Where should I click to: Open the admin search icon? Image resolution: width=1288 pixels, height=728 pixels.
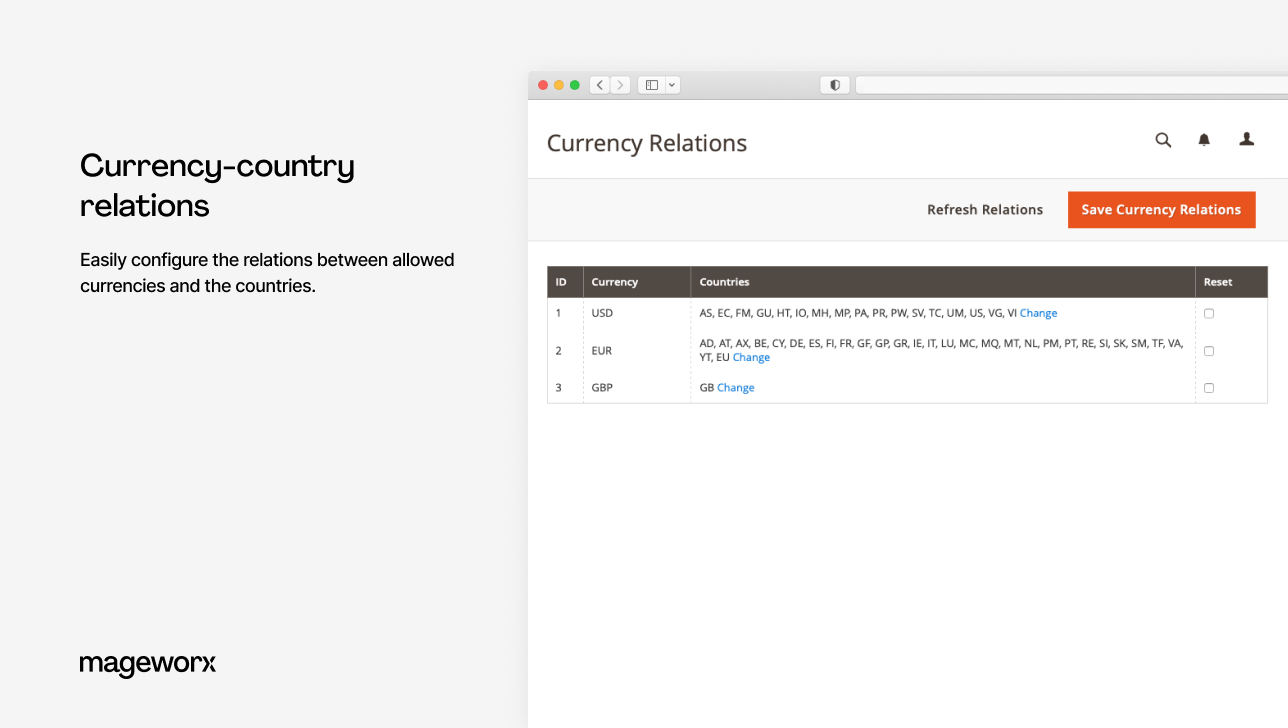pyautogui.click(x=1163, y=140)
